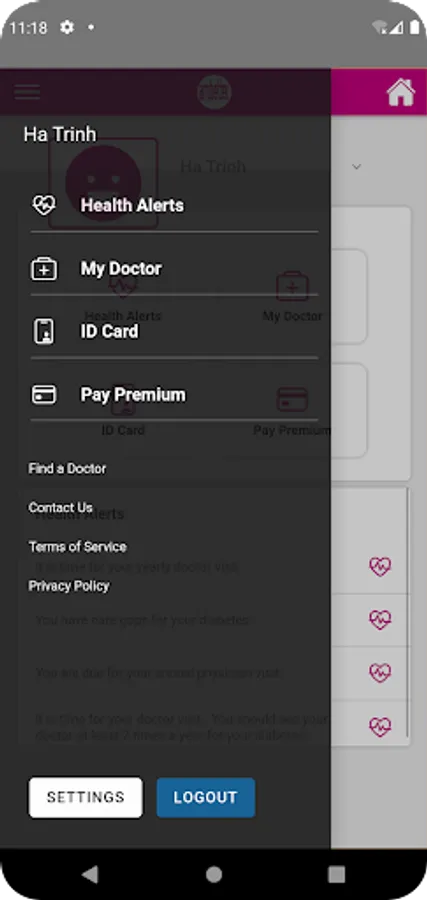Click the LOGOUT button
The image size is (427, 900).
click(x=205, y=797)
